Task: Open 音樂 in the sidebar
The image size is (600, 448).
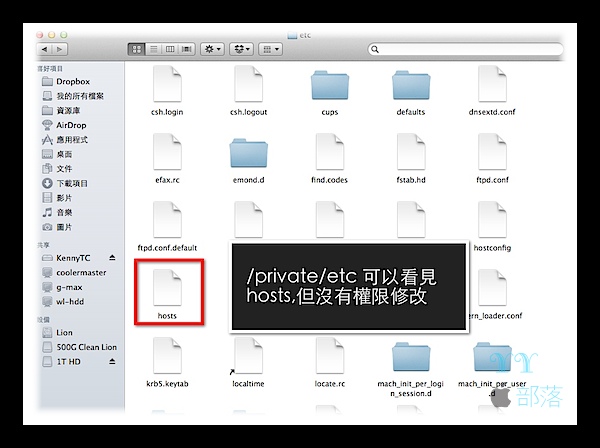Action: (57, 212)
